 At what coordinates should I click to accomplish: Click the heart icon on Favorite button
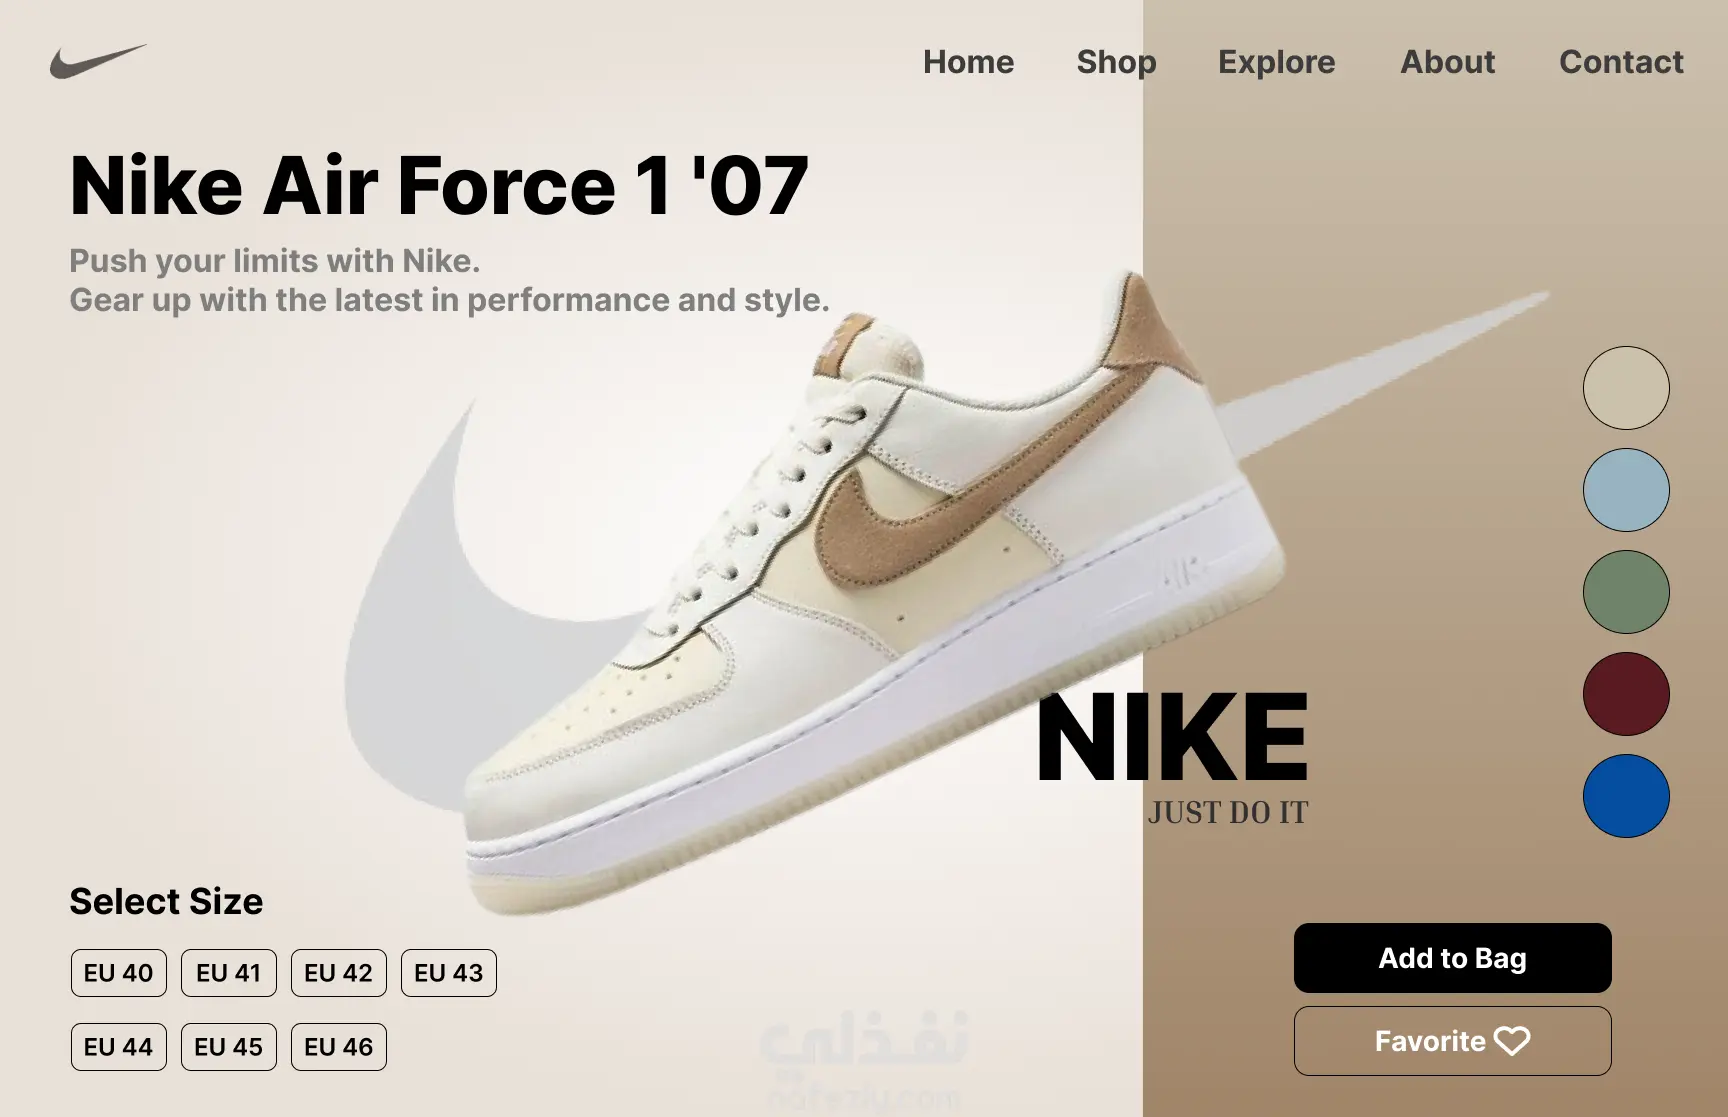pyautogui.click(x=1512, y=1041)
